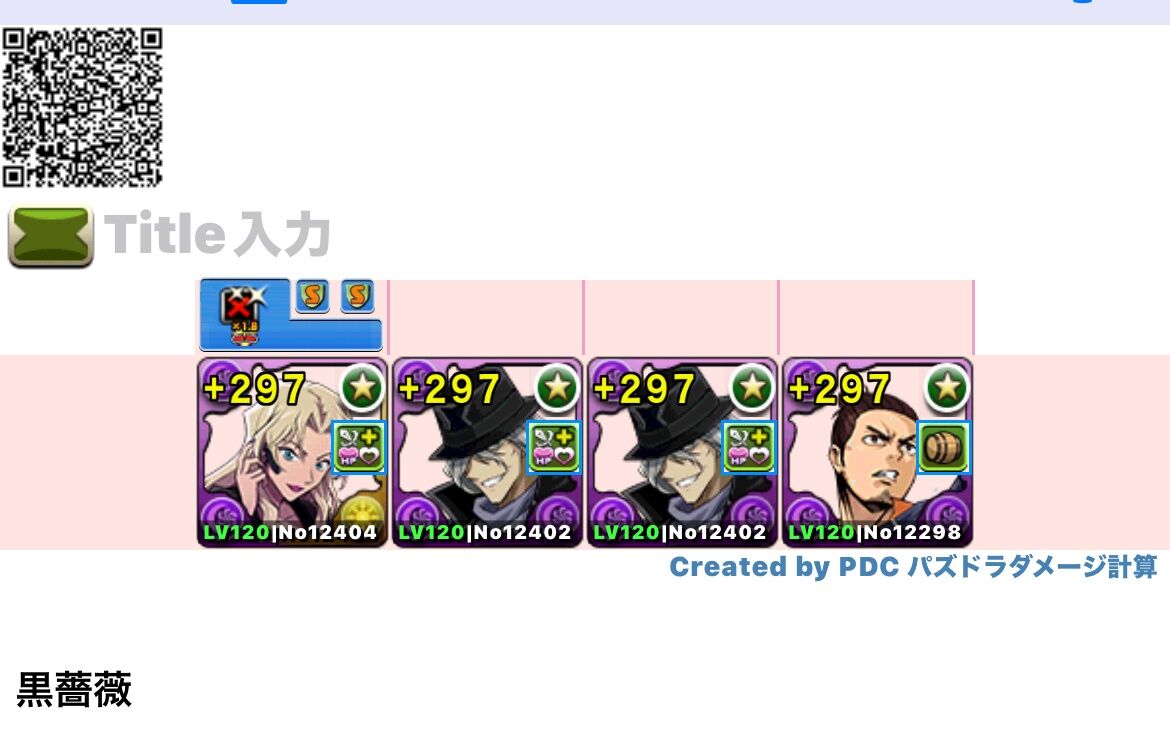This screenshot has height=744, width=1170.
Task: Open monster card No12404 blonde character
Action: pos(292,452)
